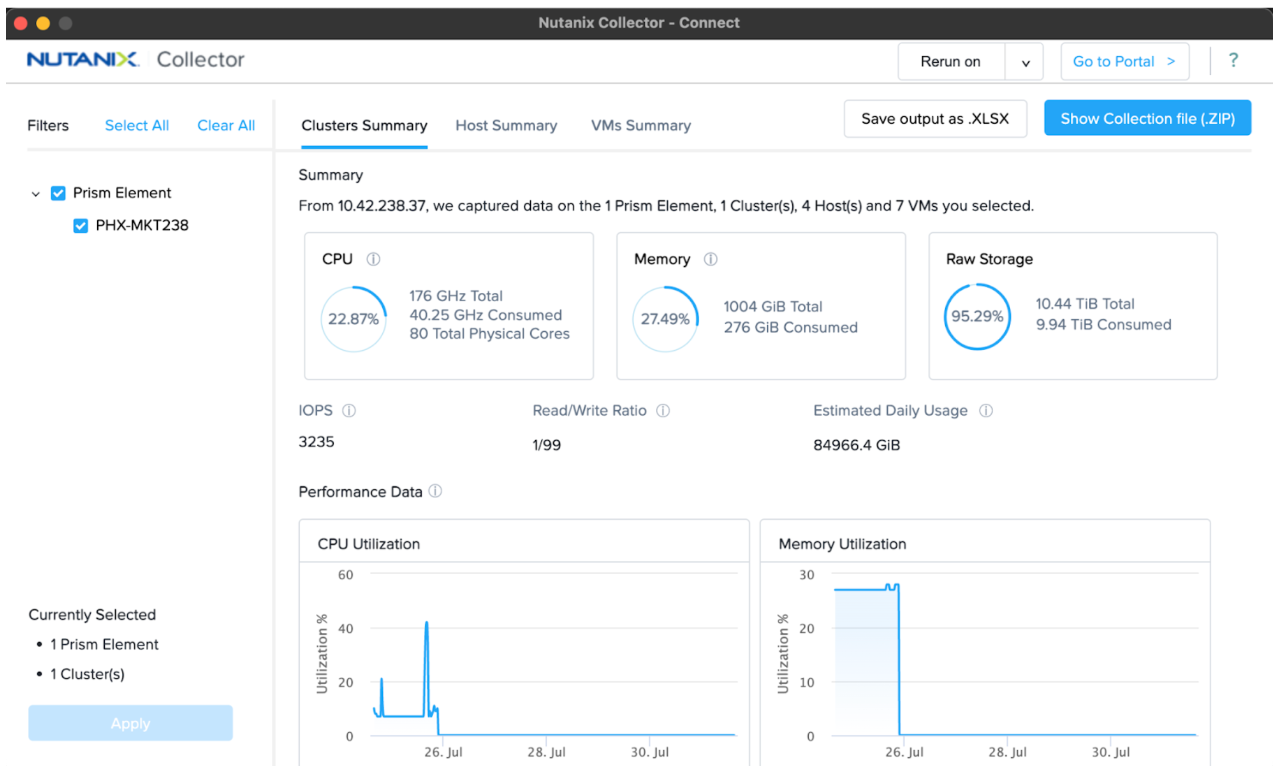Uncheck the Prism Element checkbox
Screen dimensions: 1280x766
pyautogui.click(x=57, y=192)
